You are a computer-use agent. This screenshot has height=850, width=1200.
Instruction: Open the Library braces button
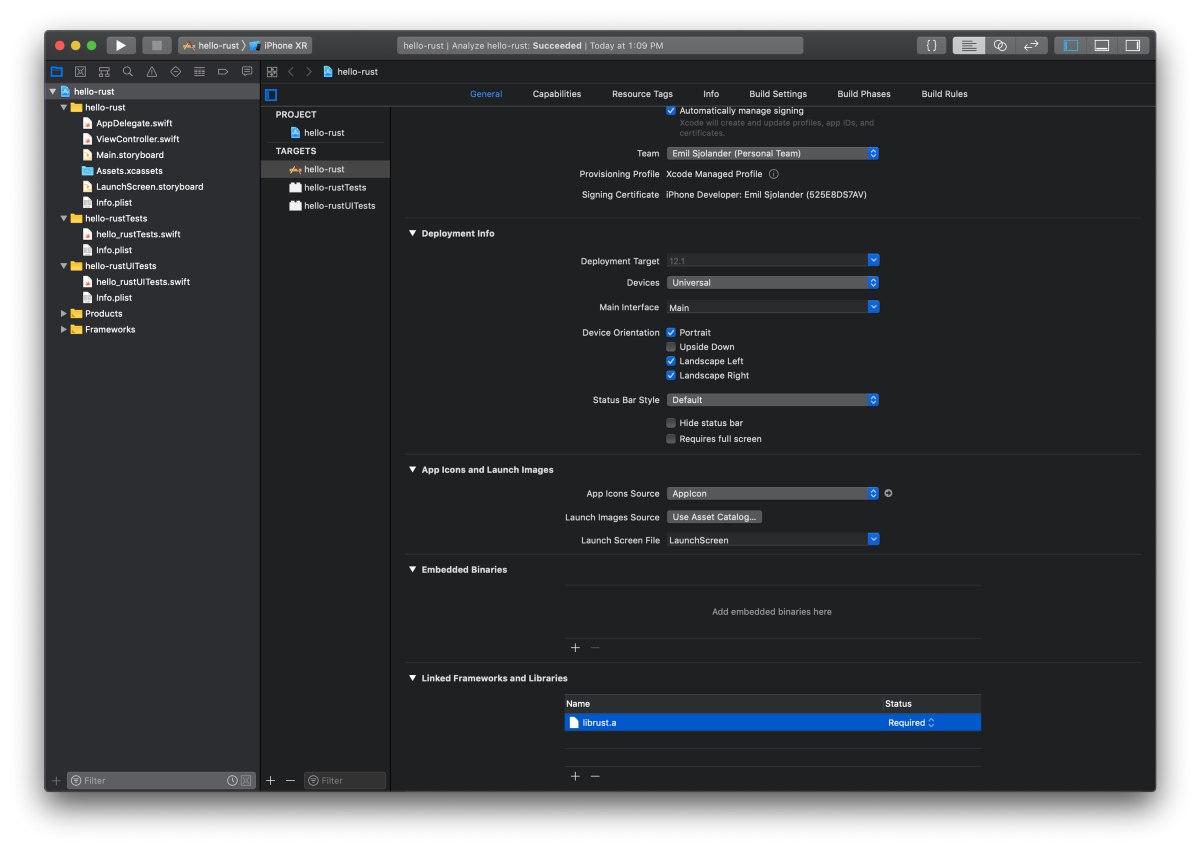[x=931, y=45]
